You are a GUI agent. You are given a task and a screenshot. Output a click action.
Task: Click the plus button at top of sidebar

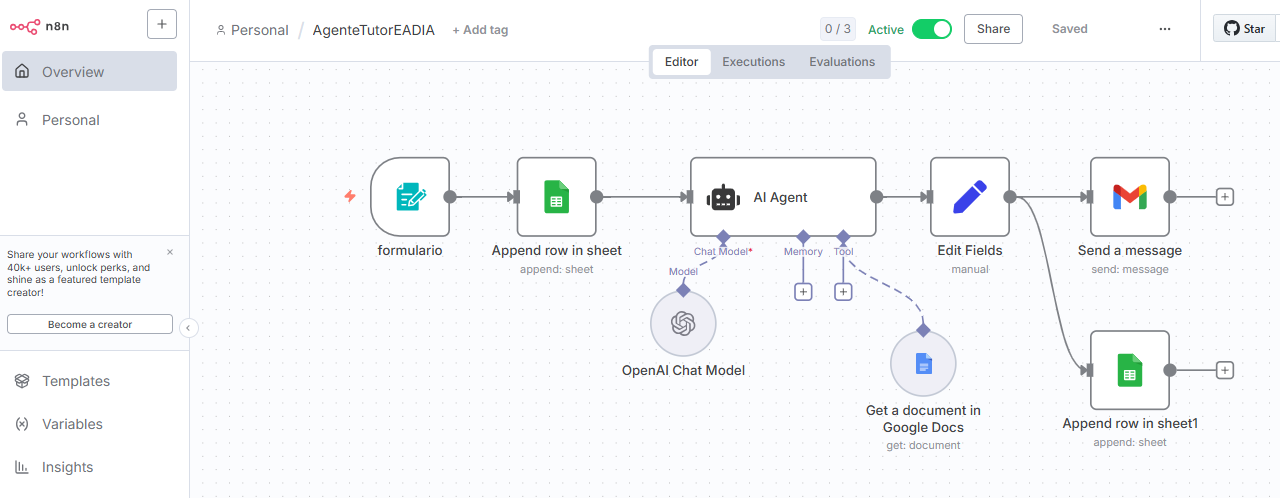coord(161,24)
